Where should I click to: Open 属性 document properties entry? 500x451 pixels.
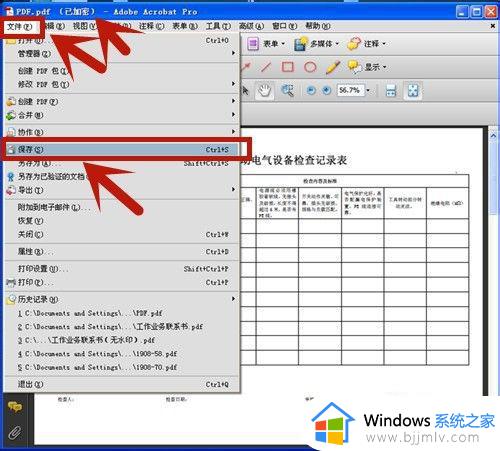(x=121, y=252)
